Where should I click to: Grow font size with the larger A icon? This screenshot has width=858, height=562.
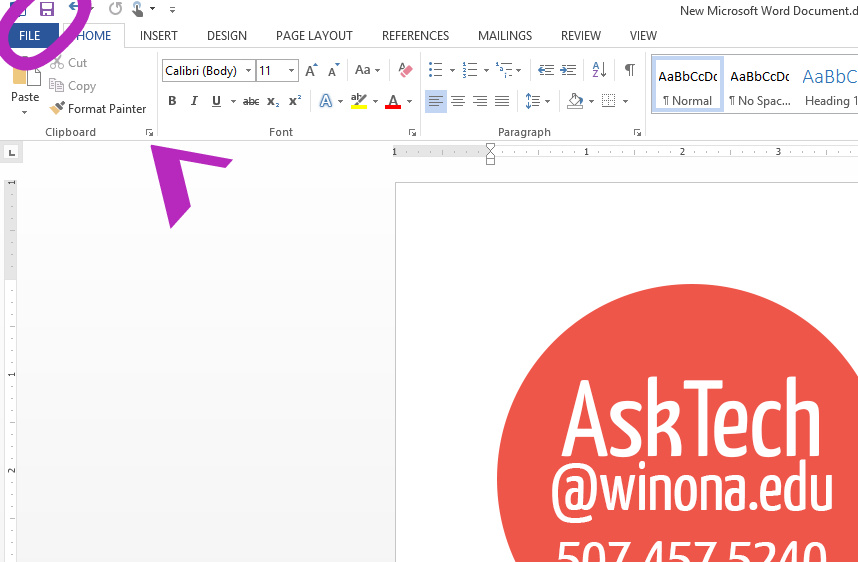311,70
